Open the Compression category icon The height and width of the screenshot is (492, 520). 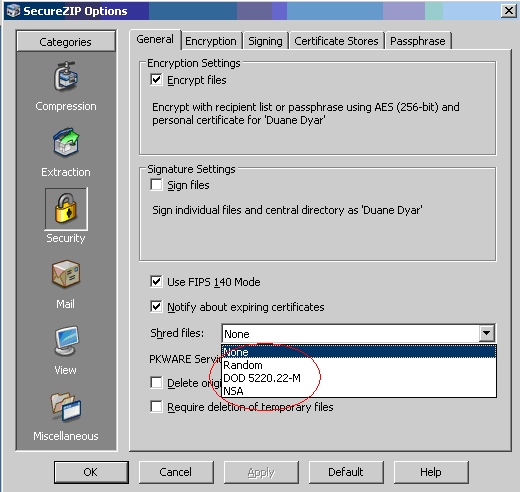pyautogui.click(x=66, y=76)
